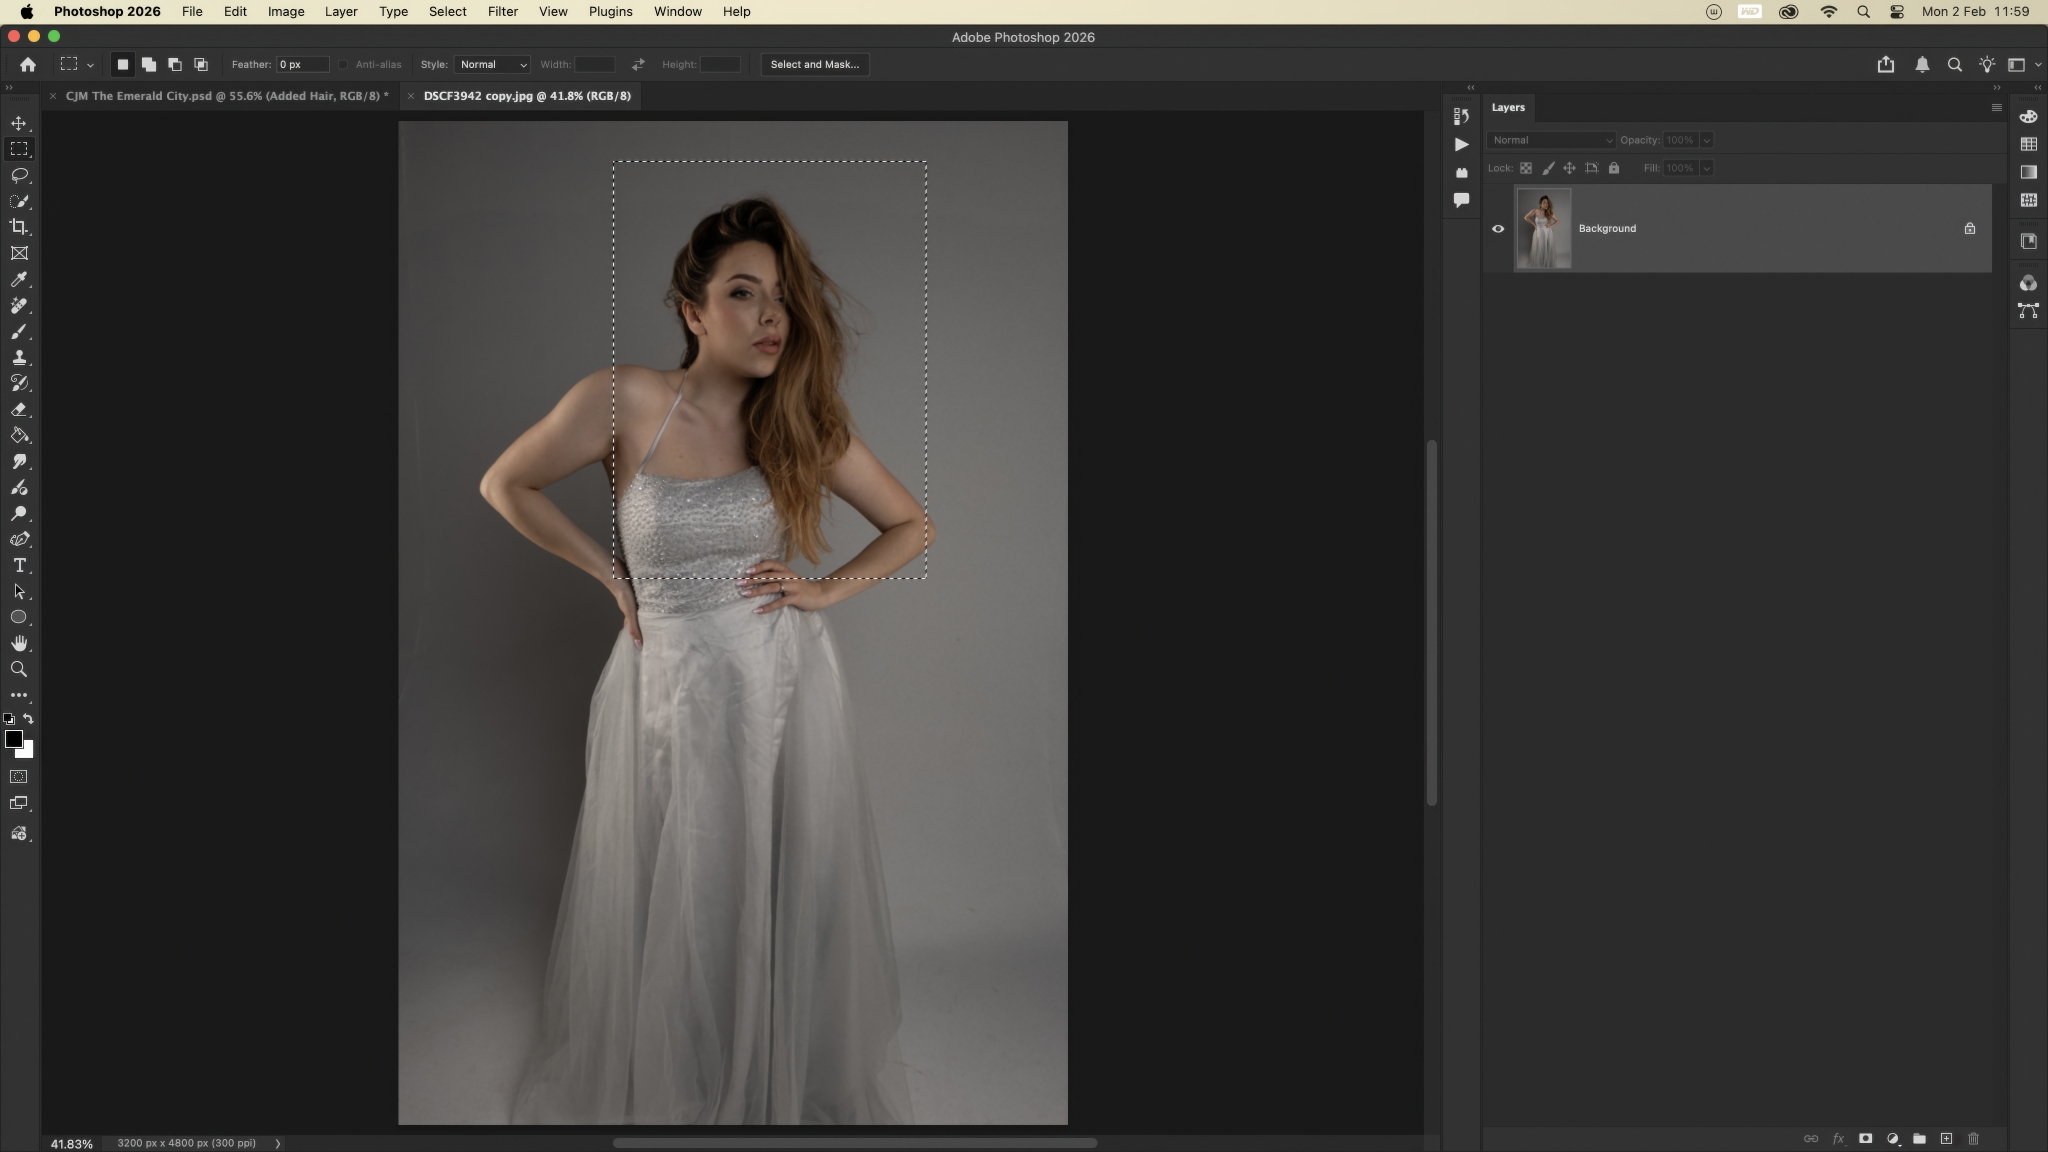The image size is (2048, 1152).
Task: Enable Add to selection mode
Action: [148, 64]
